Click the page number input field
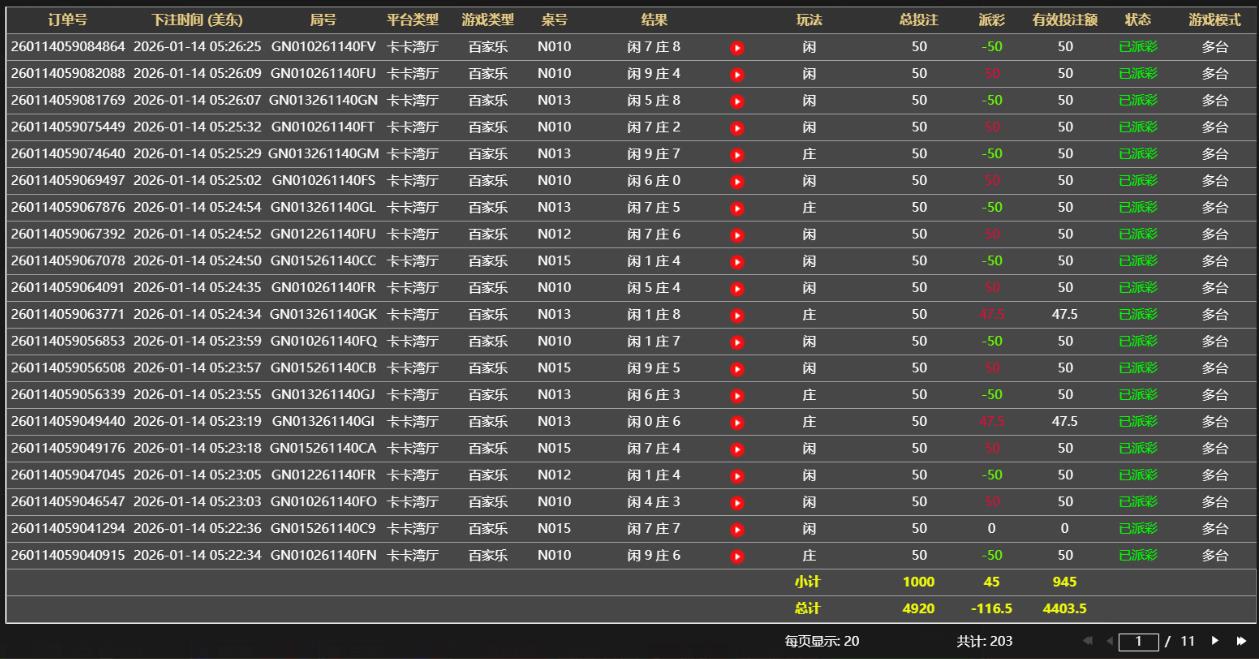The image size is (1259, 659). (1137, 641)
